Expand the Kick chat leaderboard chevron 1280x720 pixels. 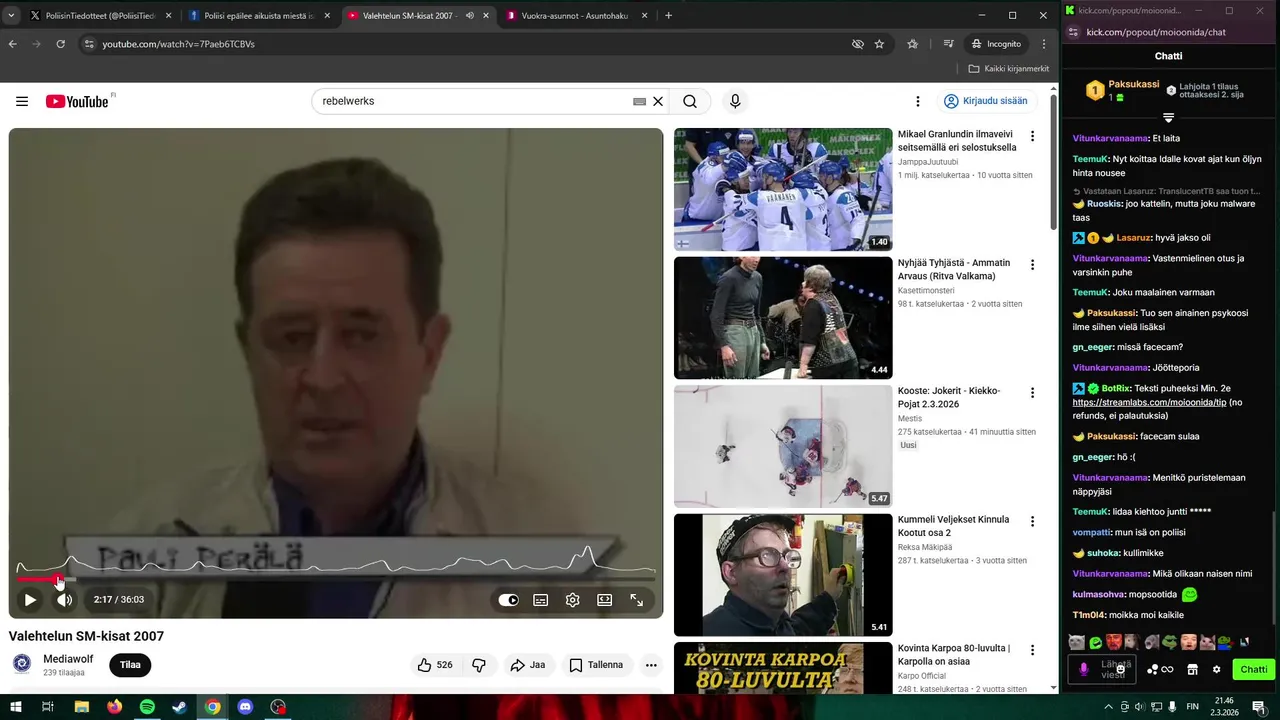tap(1168, 118)
